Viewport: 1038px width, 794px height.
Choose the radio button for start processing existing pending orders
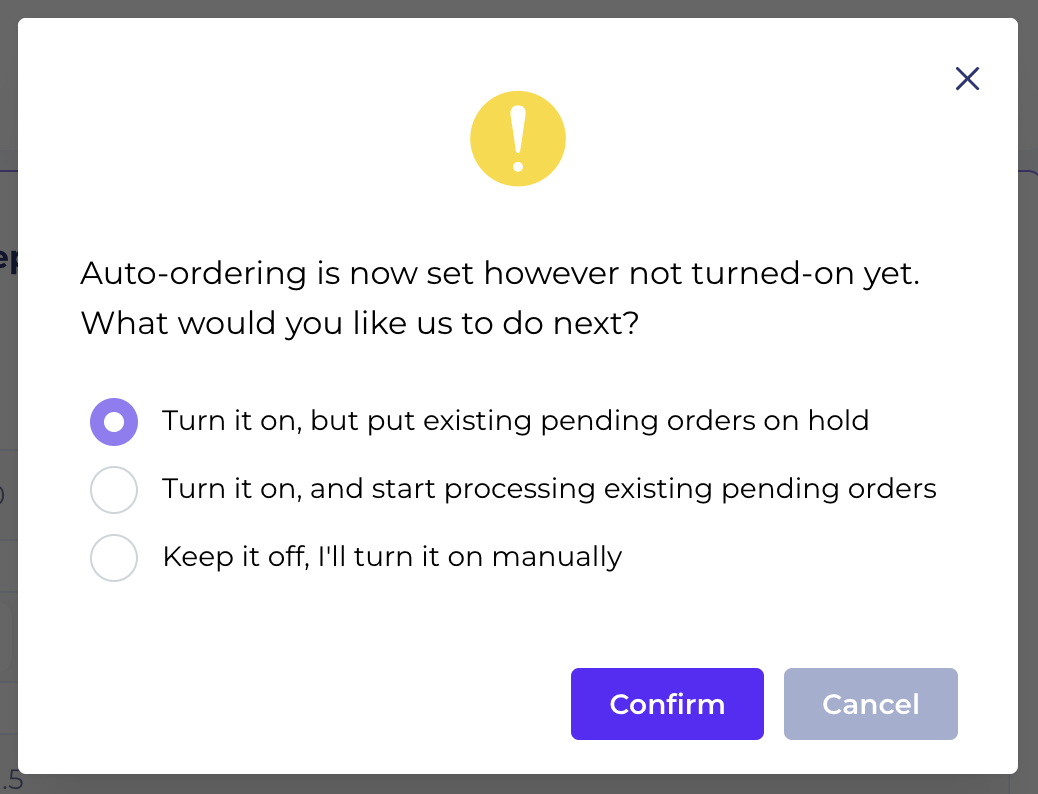pyautogui.click(x=114, y=490)
